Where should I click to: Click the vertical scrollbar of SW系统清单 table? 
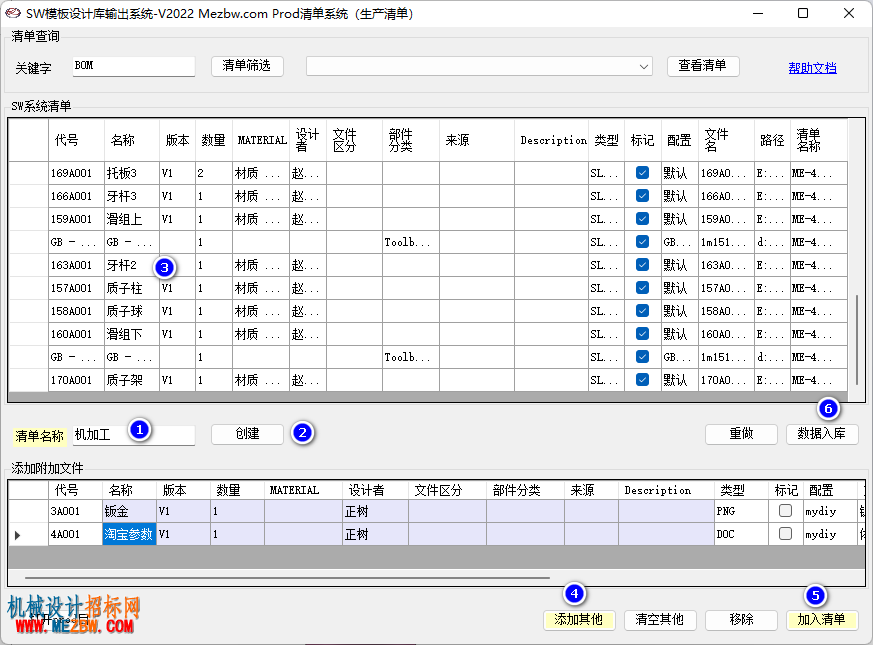pyautogui.click(x=856, y=340)
